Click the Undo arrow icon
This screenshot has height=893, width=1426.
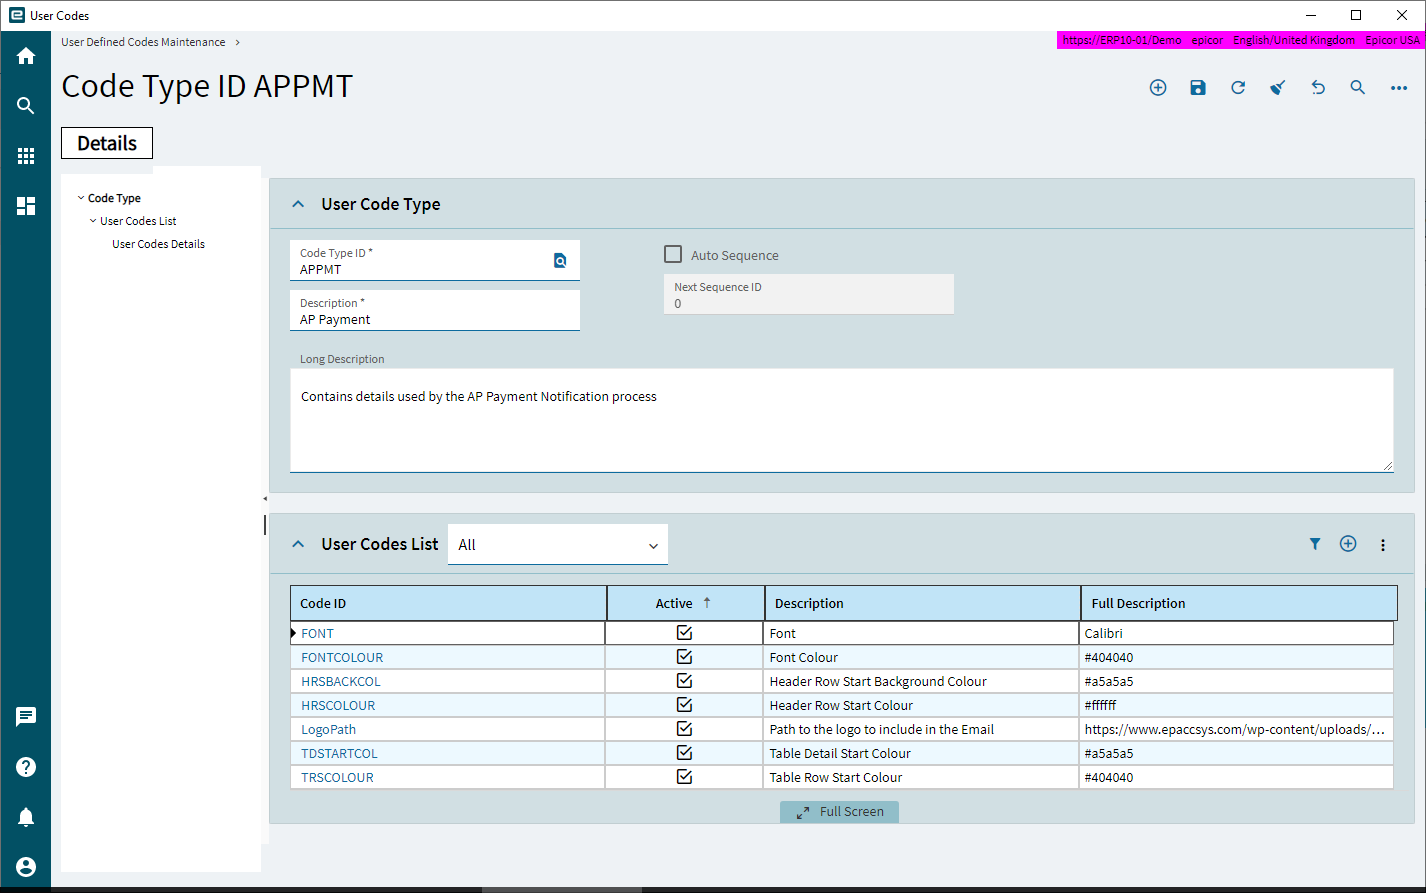1318,88
